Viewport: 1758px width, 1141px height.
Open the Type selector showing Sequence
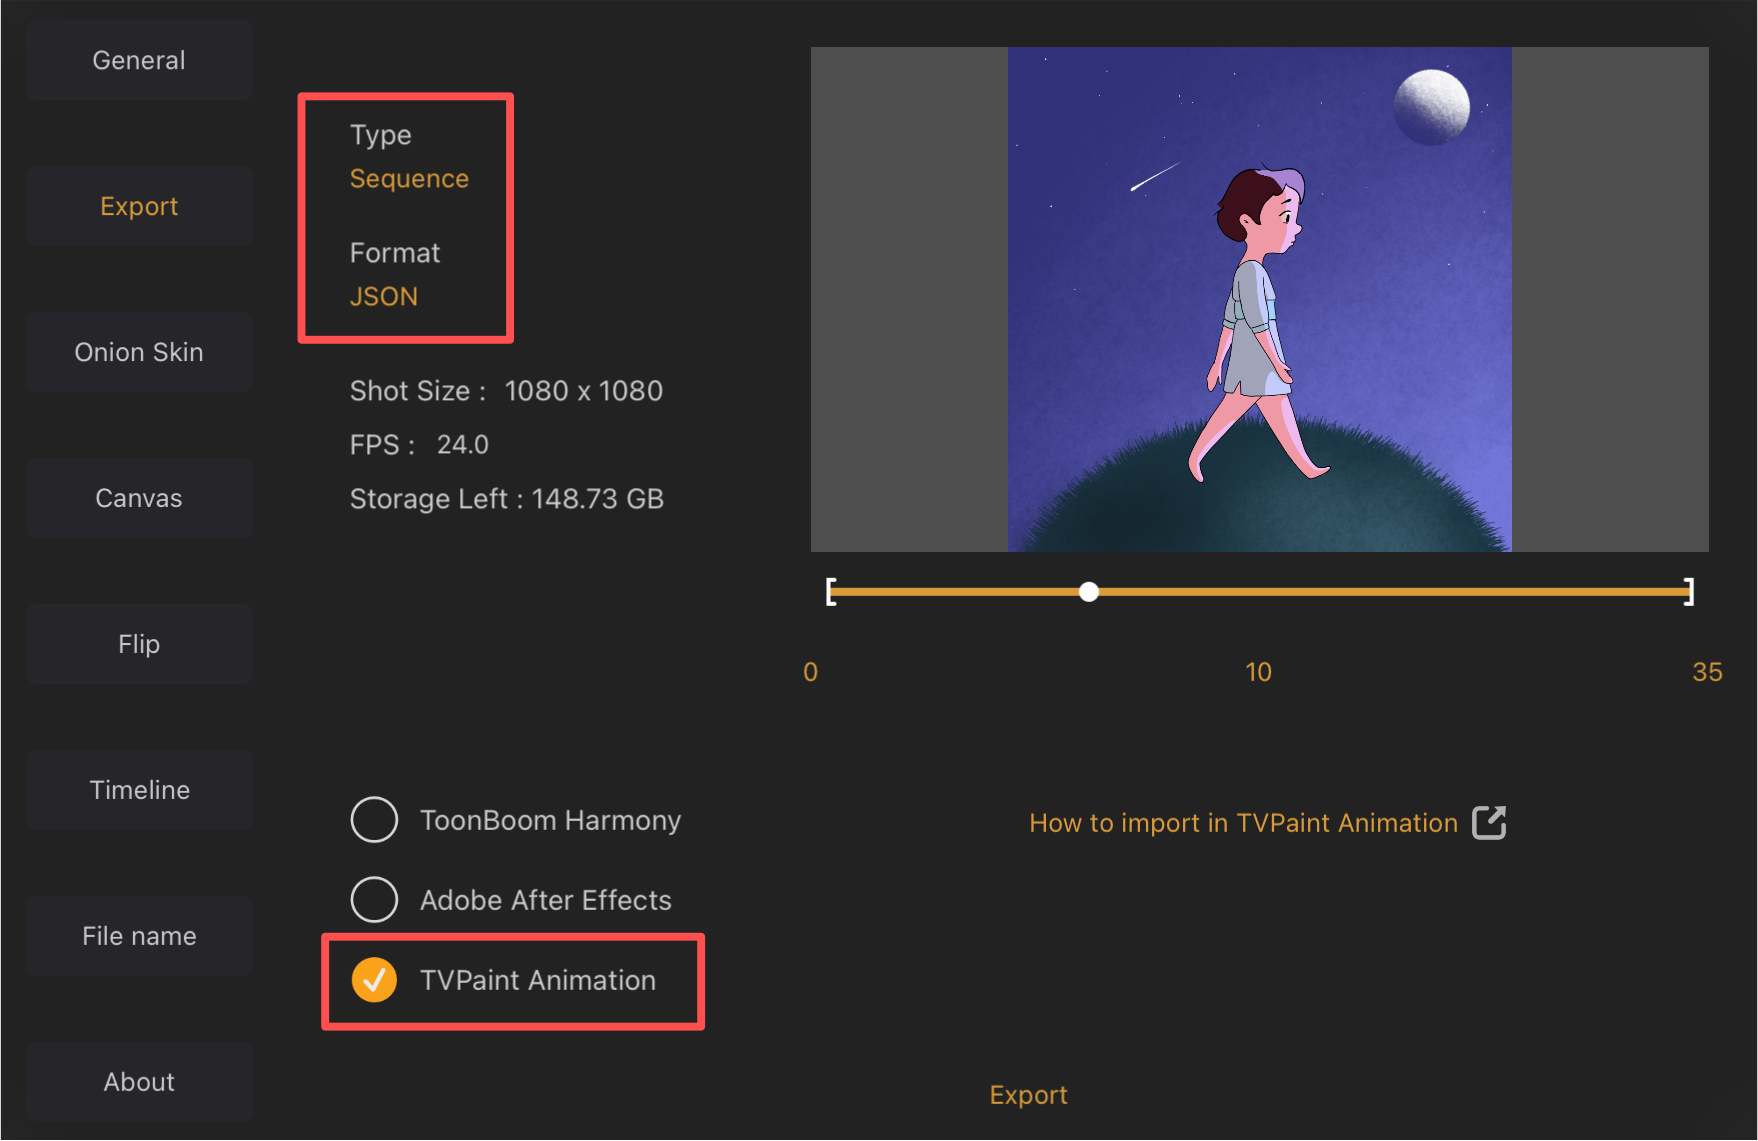tap(408, 178)
